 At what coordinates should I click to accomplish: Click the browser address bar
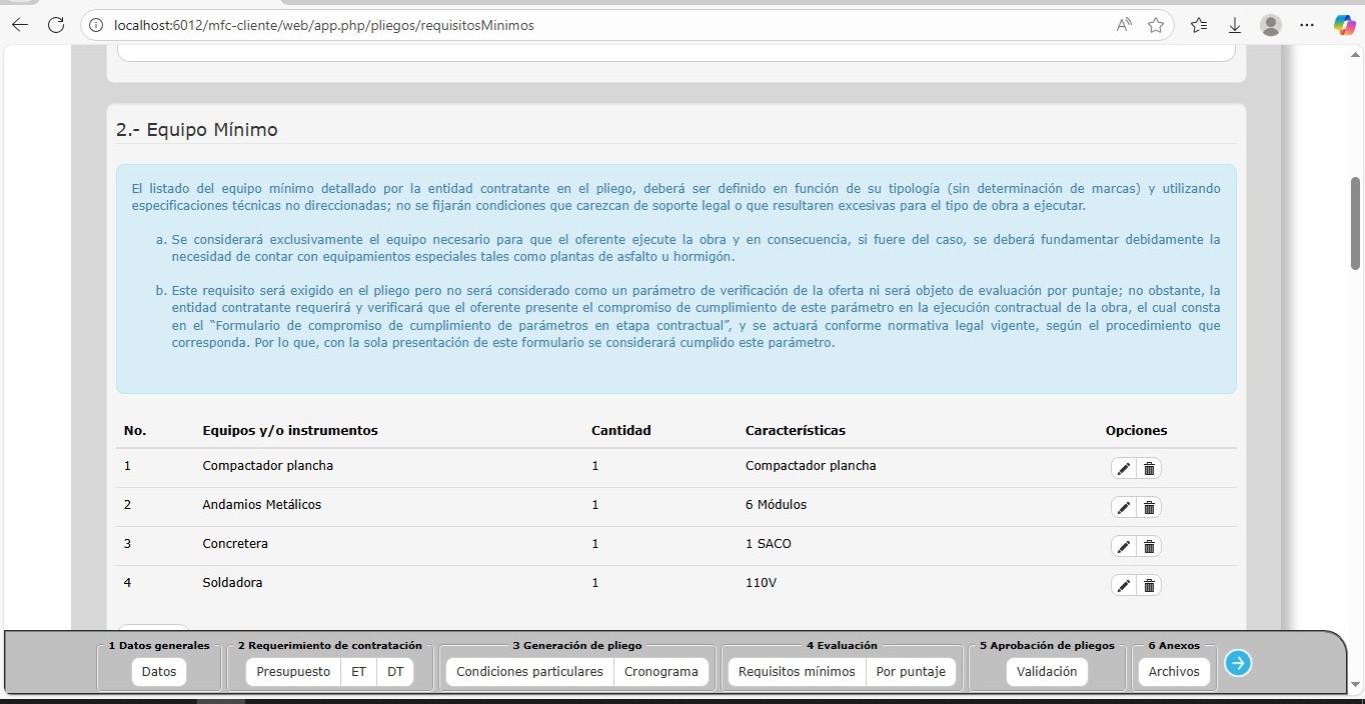[600, 25]
